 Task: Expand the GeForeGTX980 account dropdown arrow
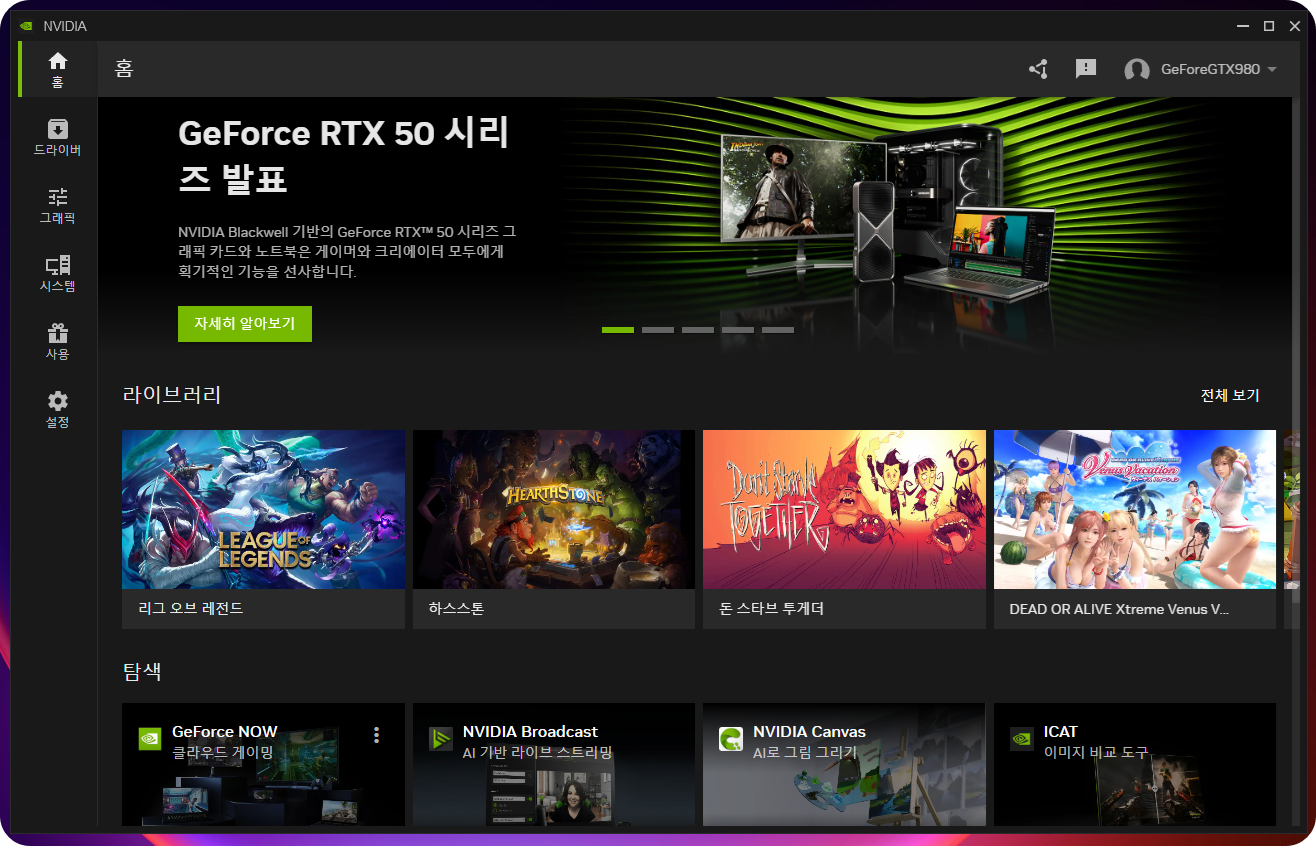[1272, 70]
